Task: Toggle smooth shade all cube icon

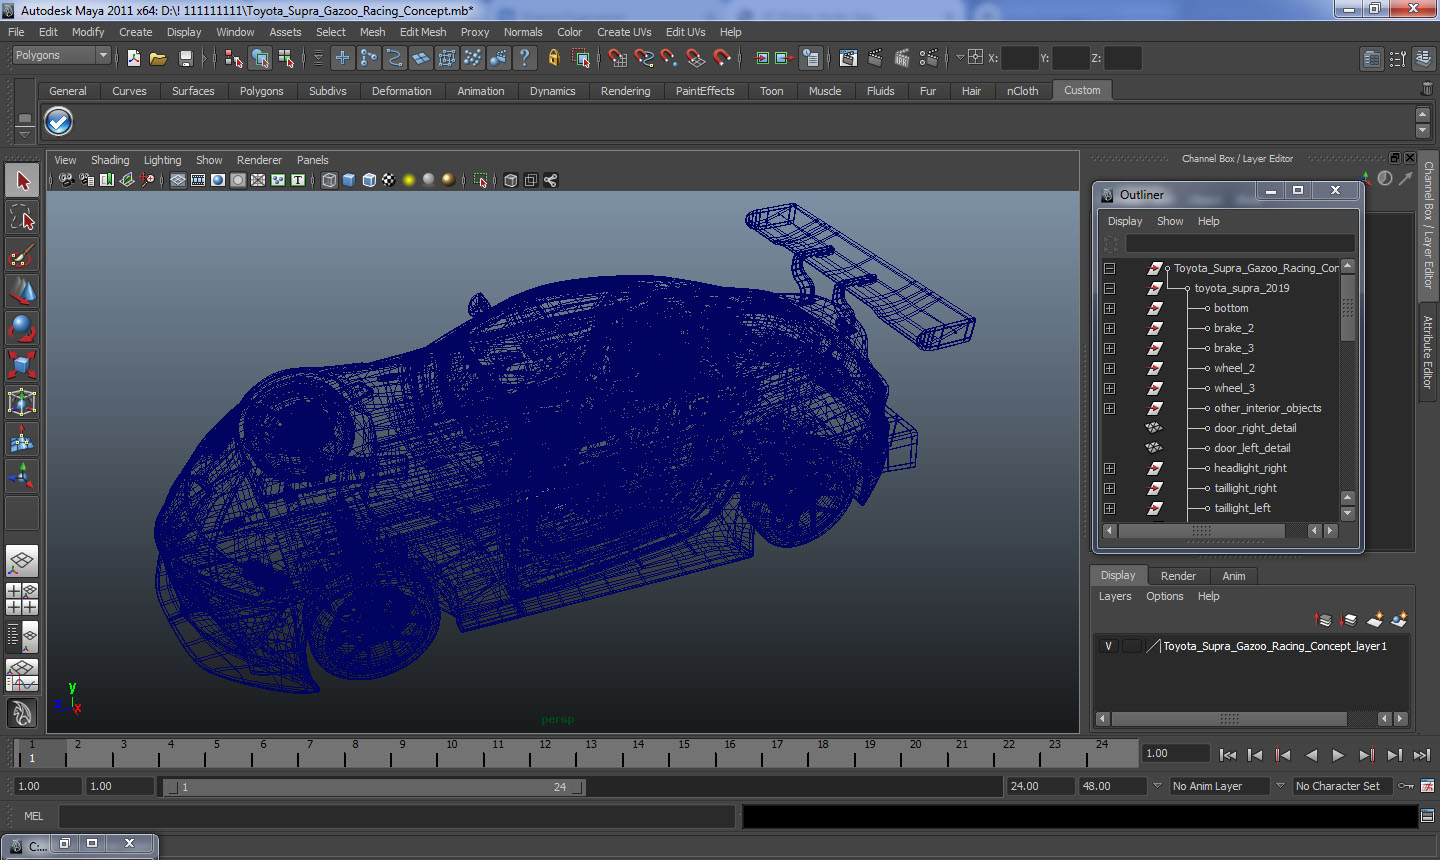Action: [349, 180]
